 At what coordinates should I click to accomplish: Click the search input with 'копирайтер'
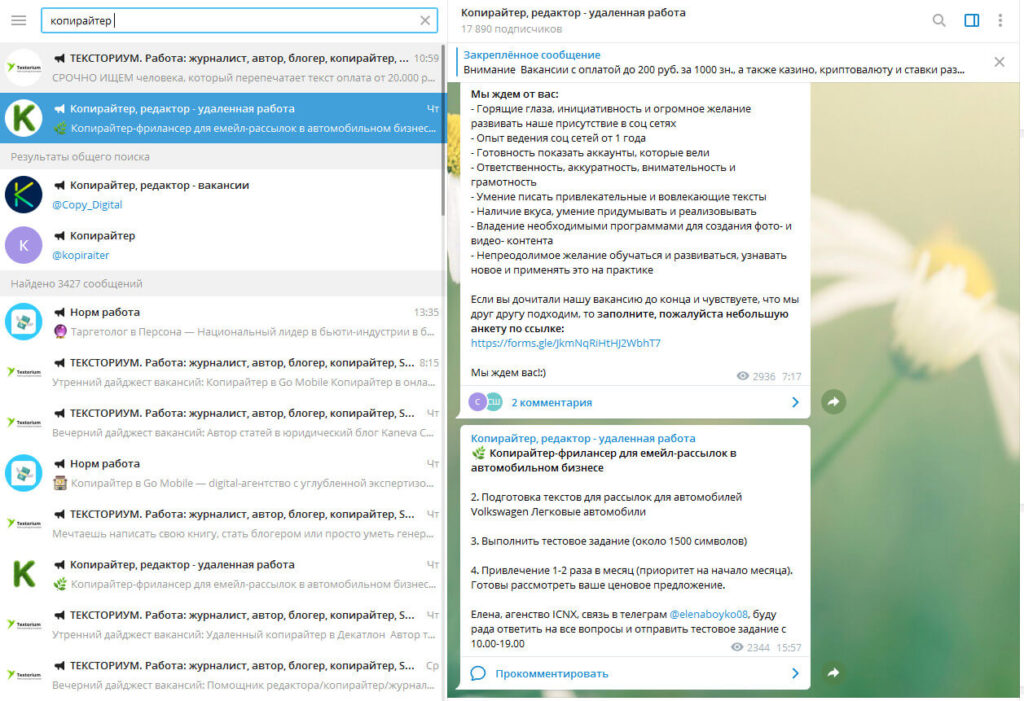230,20
